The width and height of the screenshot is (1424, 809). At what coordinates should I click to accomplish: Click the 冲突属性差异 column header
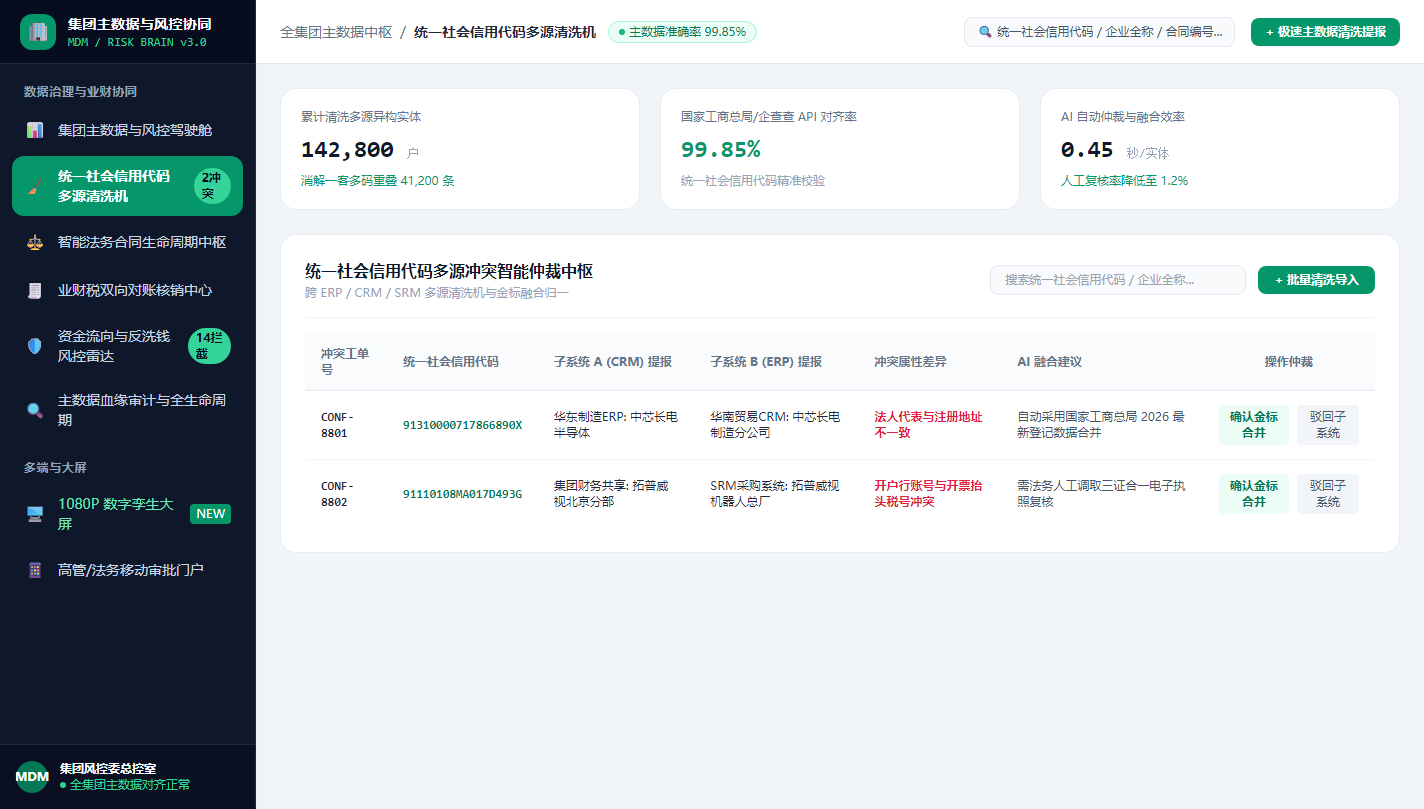(910, 362)
